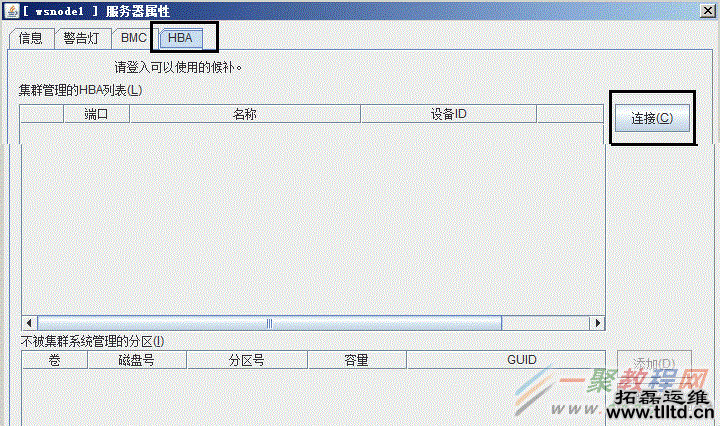The width and height of the screenshot is (720, 426).
Task: Click the 卷 column header
Action: coord(54,360)
